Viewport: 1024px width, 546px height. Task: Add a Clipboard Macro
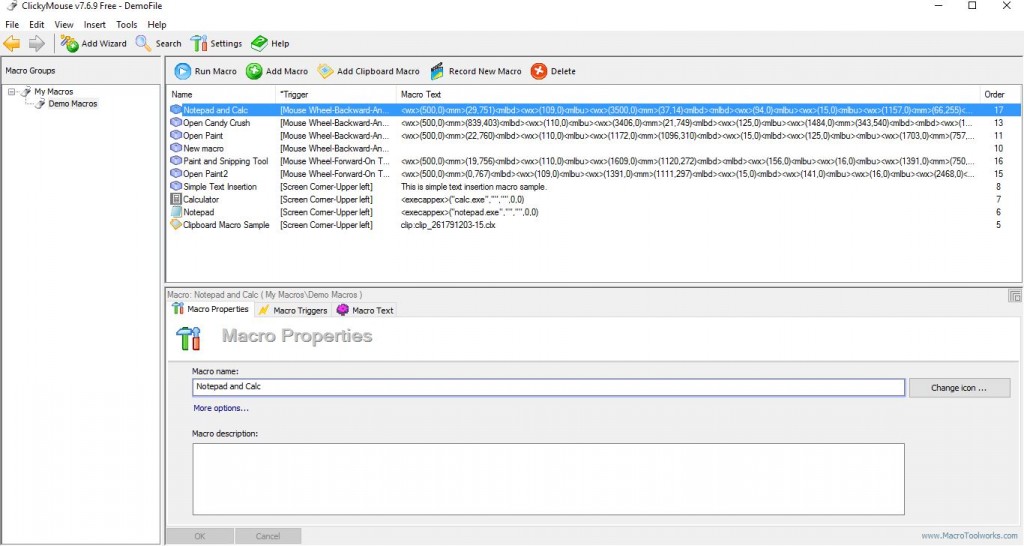click(368, 71)
